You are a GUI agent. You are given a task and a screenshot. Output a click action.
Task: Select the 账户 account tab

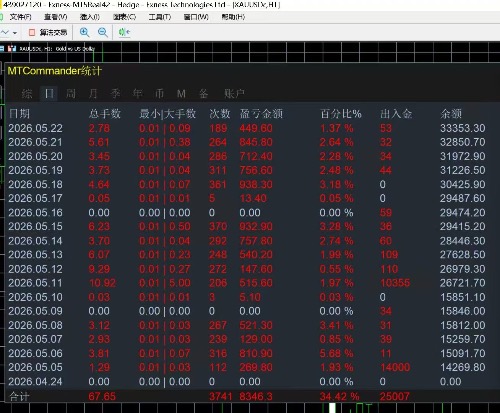pos(234,94)
